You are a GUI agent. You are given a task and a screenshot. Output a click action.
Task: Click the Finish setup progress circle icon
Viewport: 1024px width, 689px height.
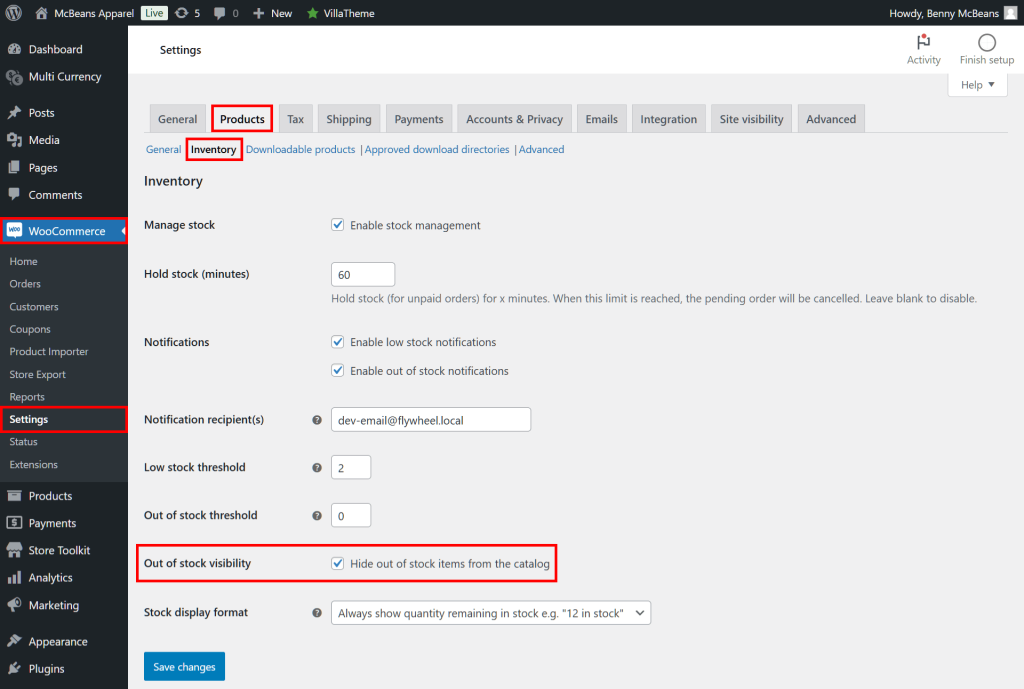(986, 42)
